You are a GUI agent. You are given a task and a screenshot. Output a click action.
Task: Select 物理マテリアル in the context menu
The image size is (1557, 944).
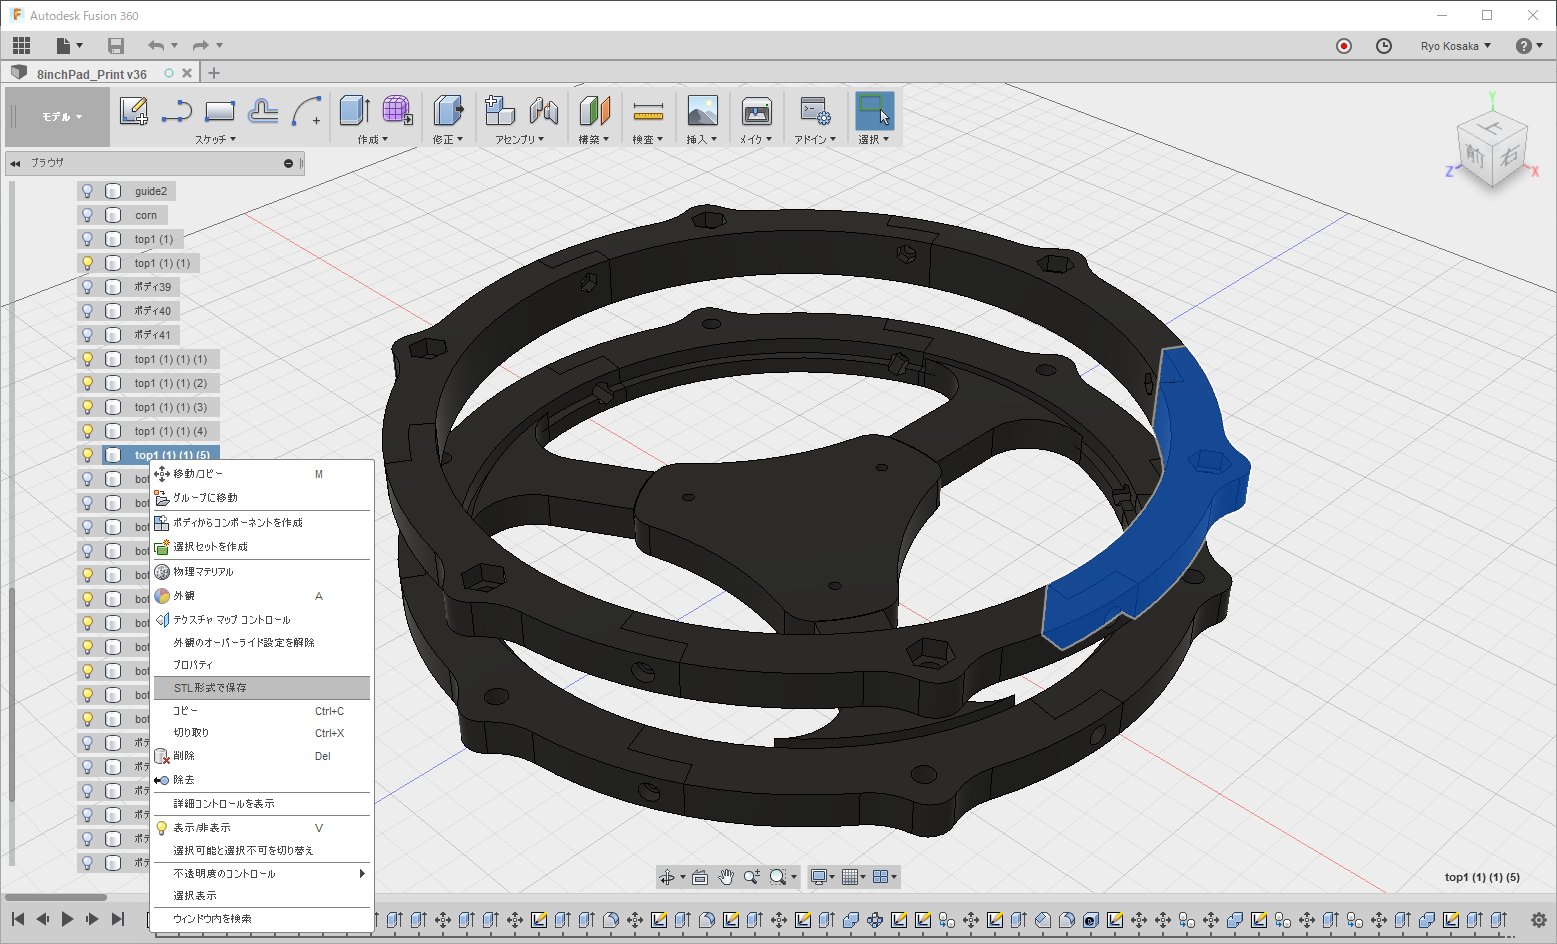pyautogui.click(x=203, y=572)
